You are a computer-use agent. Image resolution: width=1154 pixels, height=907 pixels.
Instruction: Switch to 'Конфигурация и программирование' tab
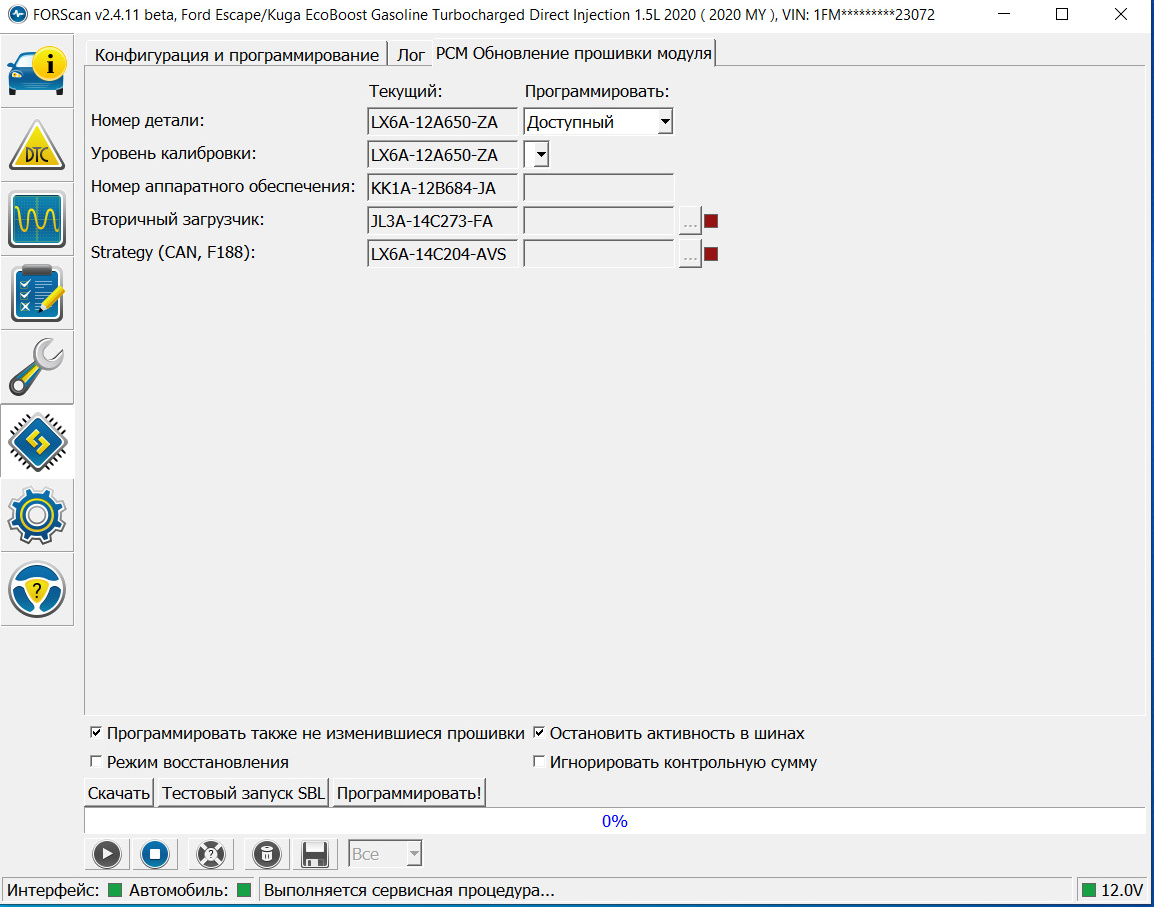click(236, 55)
